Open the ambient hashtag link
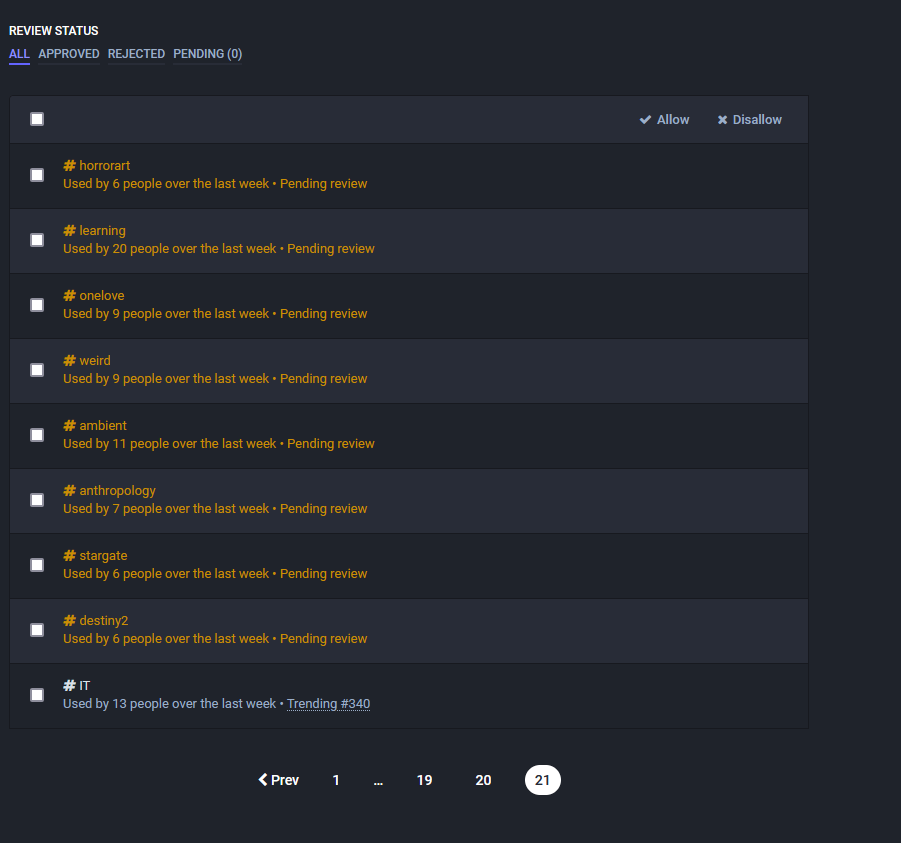The height and width of the screenshot is (843, 901). pos(95,425)
